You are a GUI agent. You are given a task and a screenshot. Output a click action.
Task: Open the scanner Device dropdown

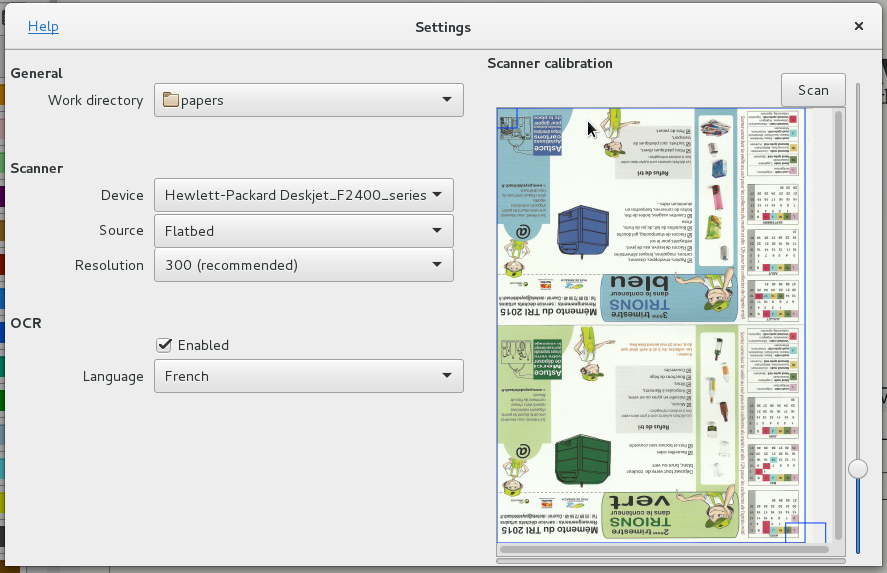tap(304, 195)
